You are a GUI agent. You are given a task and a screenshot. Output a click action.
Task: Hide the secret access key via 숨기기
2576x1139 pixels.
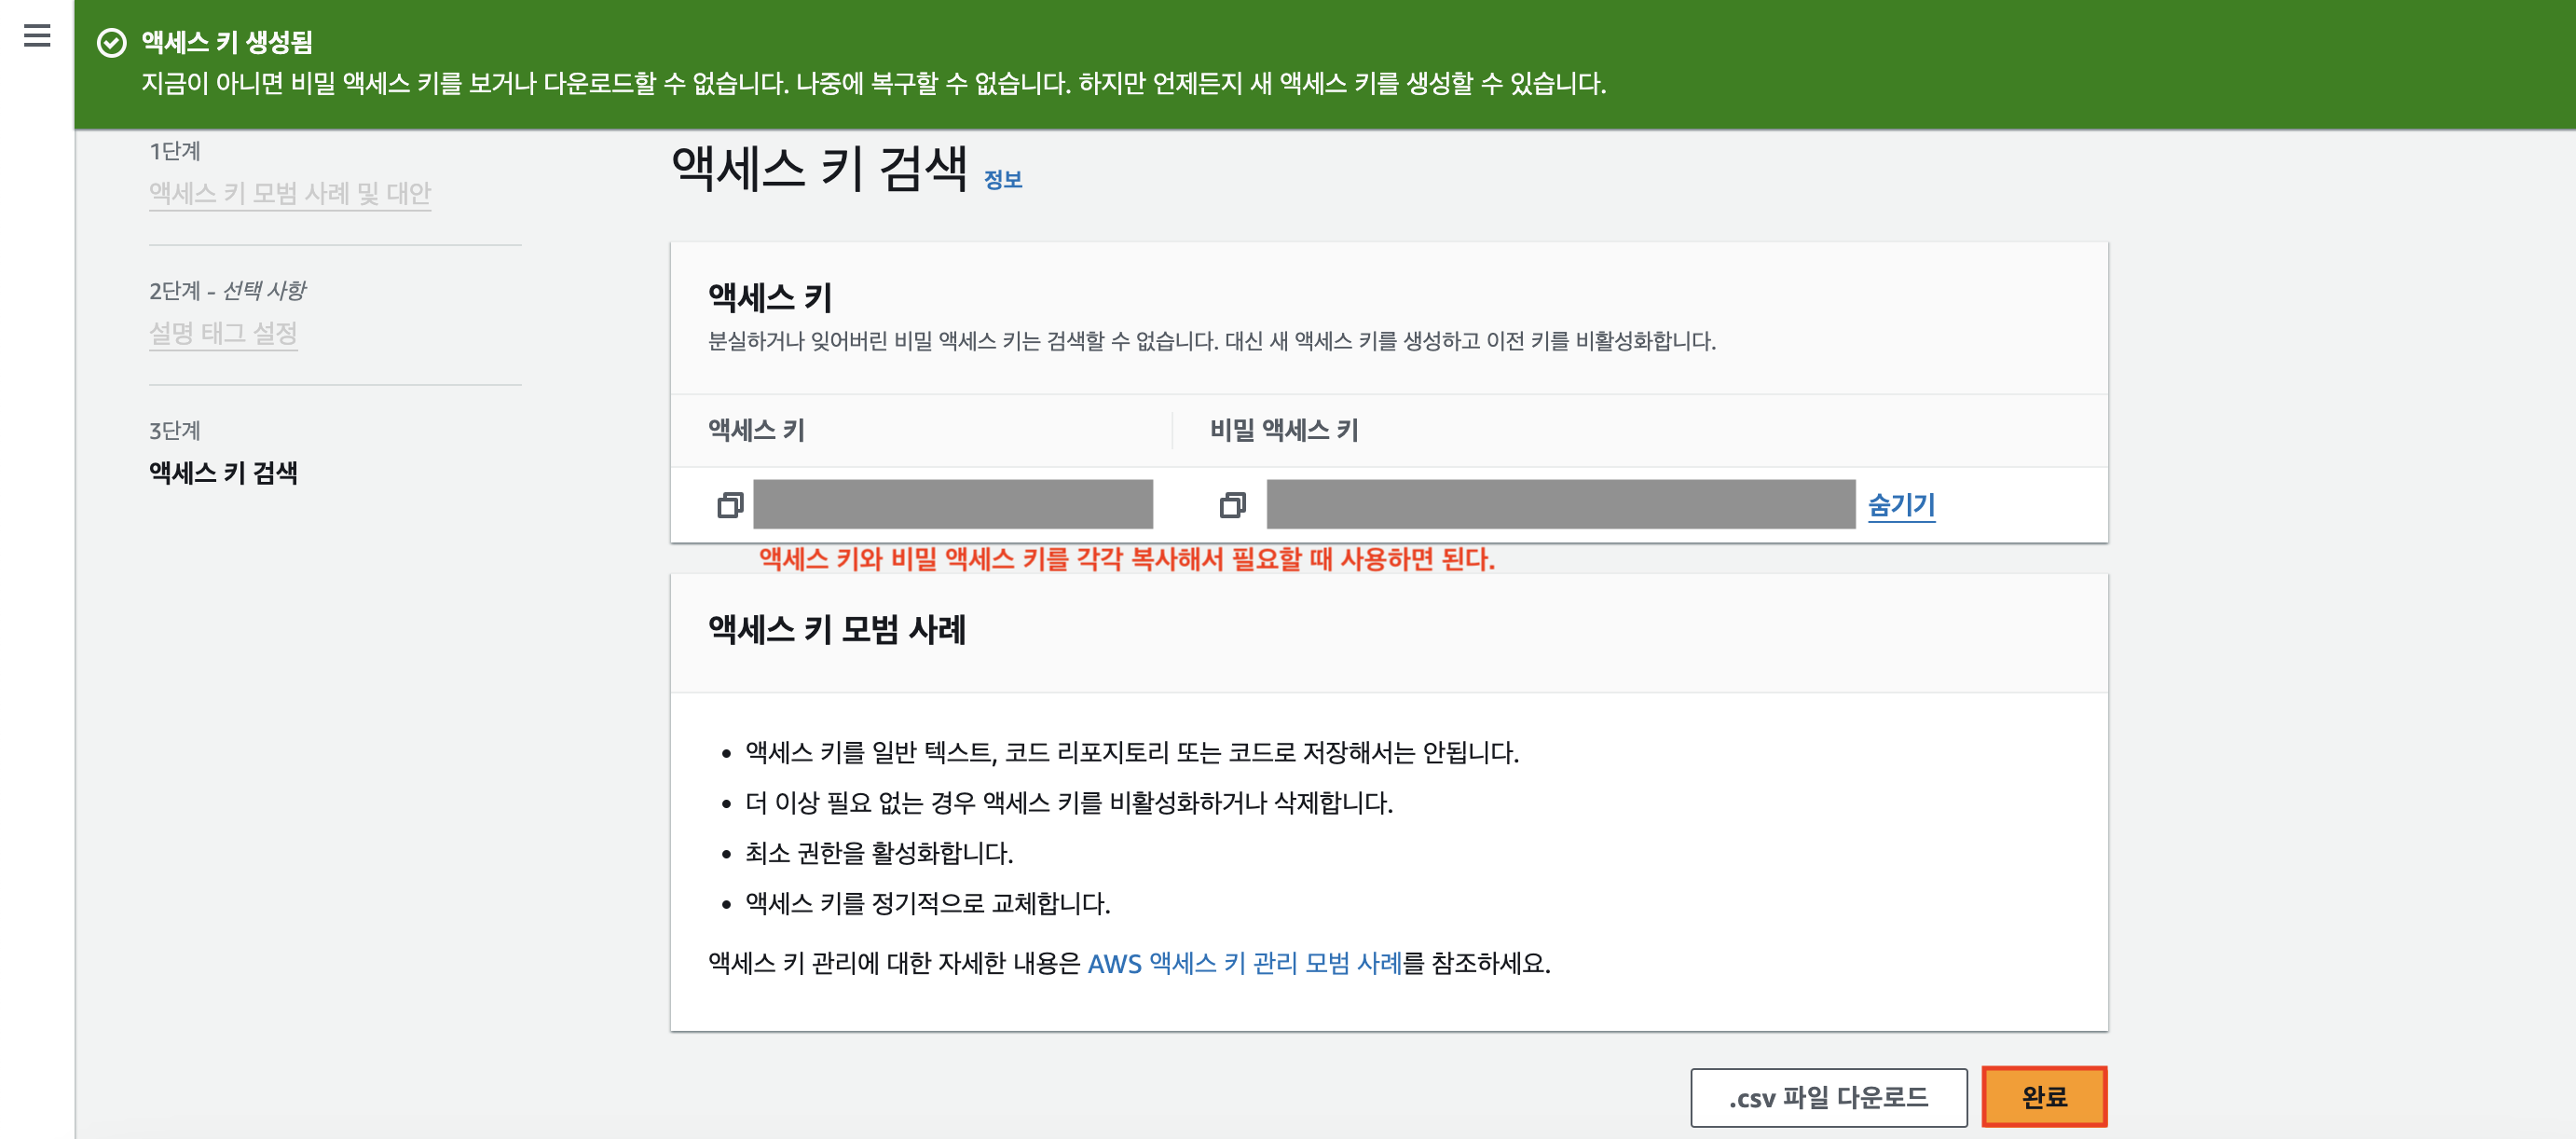(1900, 505)
